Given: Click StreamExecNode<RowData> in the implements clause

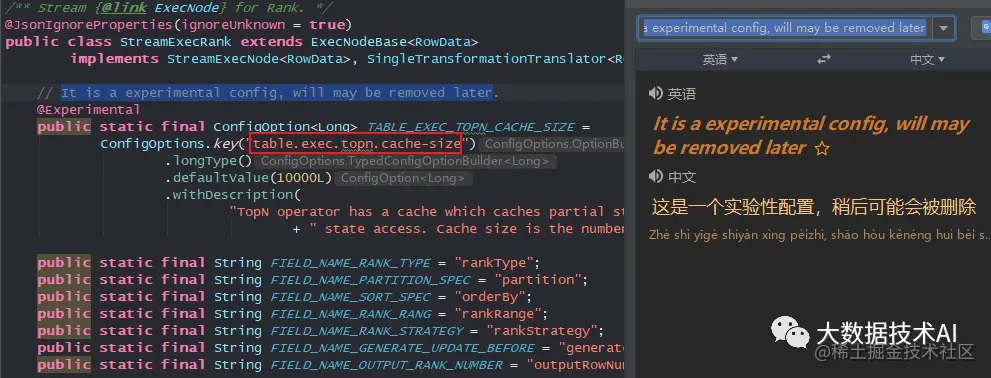Looking at the screenshot, I should coord(260,59).
